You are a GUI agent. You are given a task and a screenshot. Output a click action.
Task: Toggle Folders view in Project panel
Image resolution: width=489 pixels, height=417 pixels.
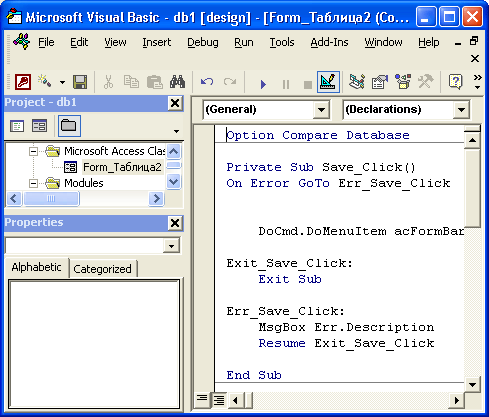[69, 126]
